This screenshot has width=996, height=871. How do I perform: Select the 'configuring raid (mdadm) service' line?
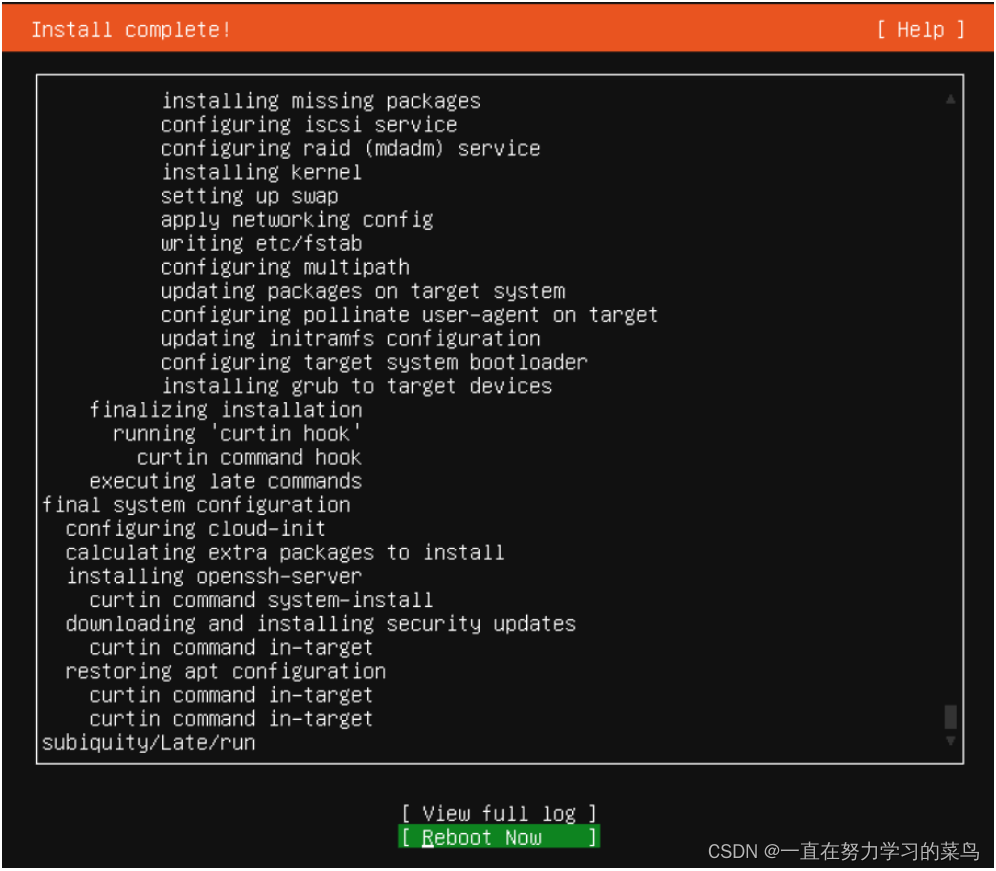click(351, 149)
